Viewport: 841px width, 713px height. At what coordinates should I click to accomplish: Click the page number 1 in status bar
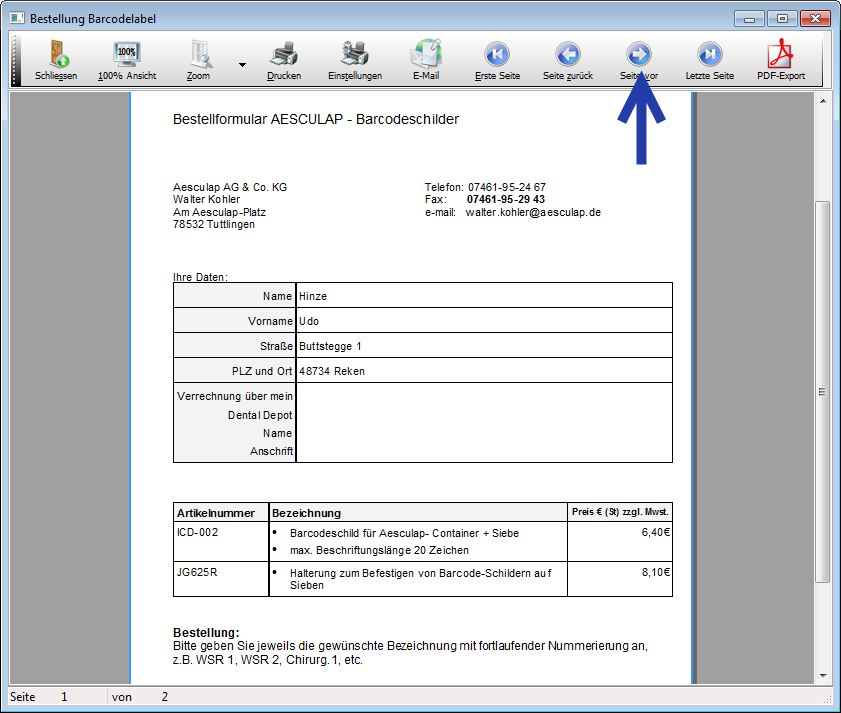pos(64,697)
